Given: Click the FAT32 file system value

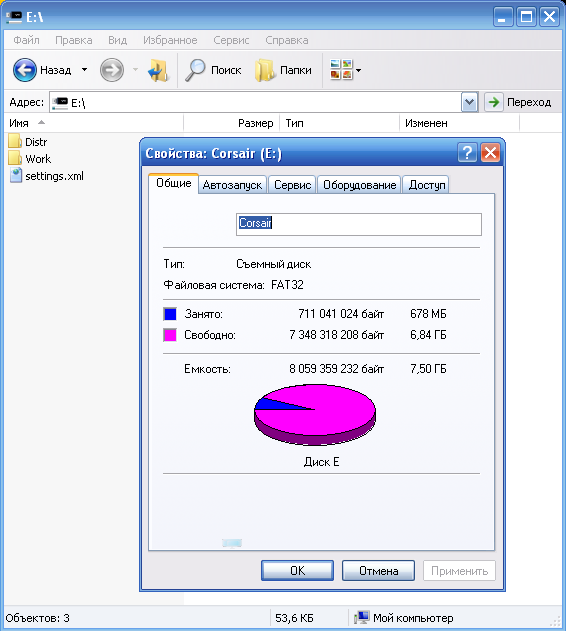Looking at the screenshot, I should click(287, 285).
